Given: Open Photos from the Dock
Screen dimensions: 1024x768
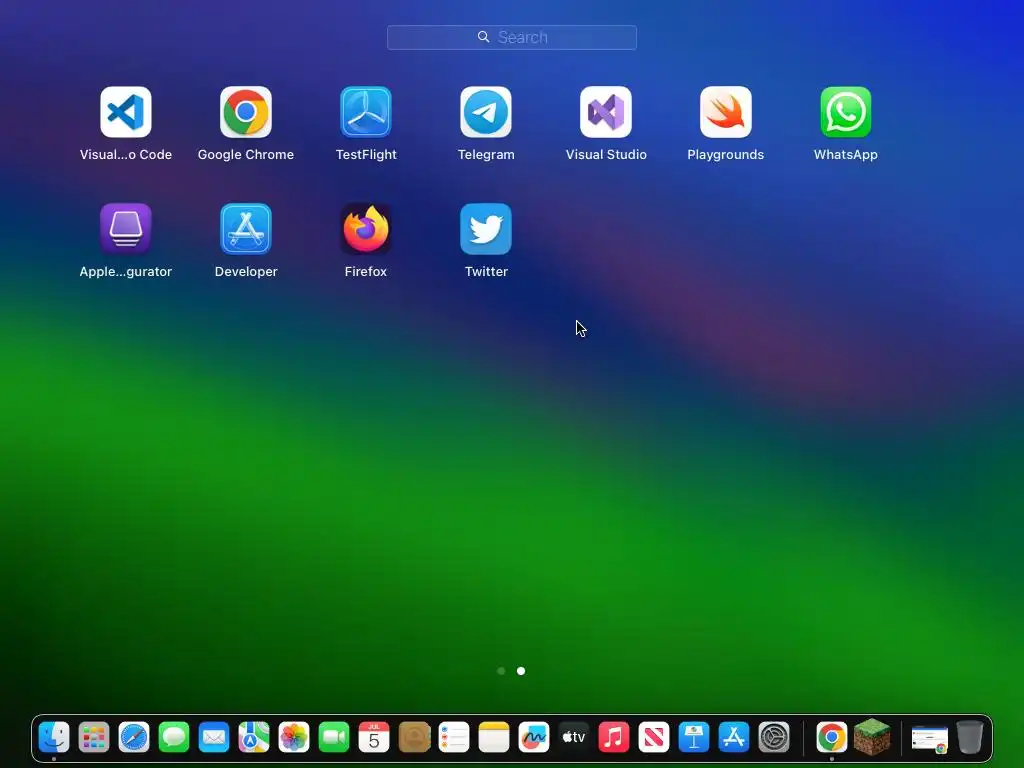Looking at the screenshot, I should (x=294, y=737).
